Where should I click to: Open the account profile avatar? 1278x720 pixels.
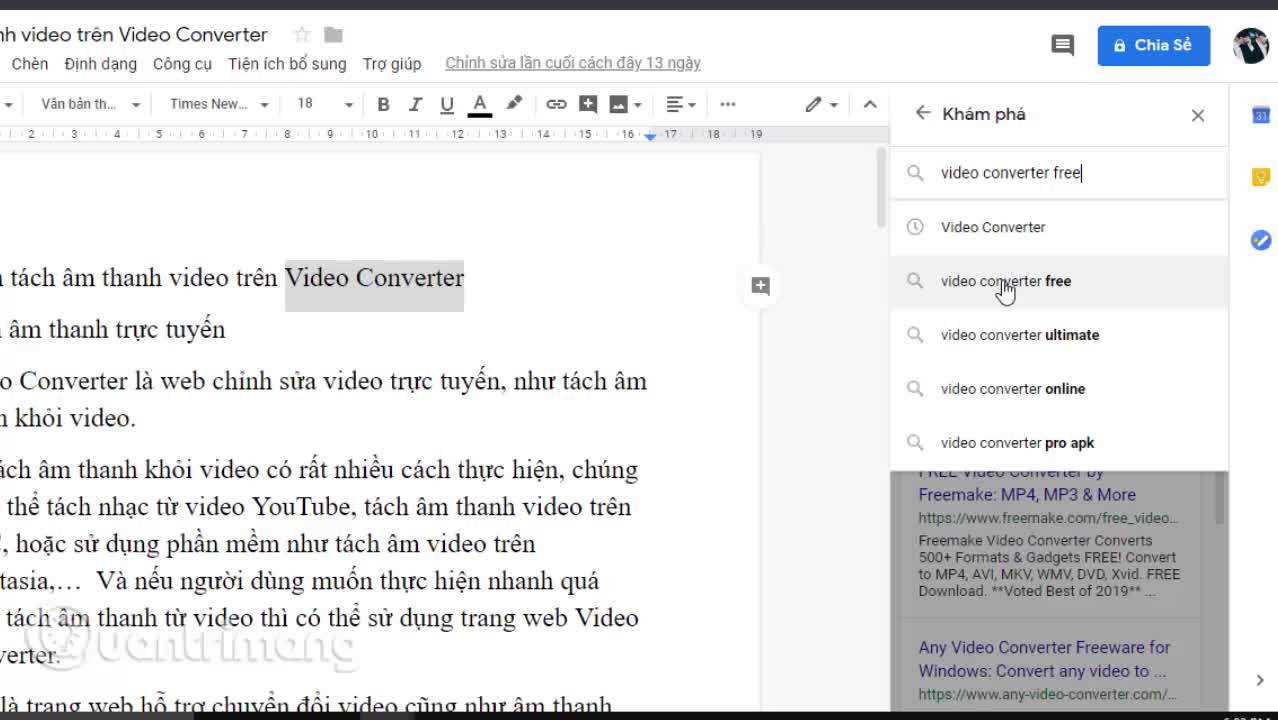(1250, 45)
